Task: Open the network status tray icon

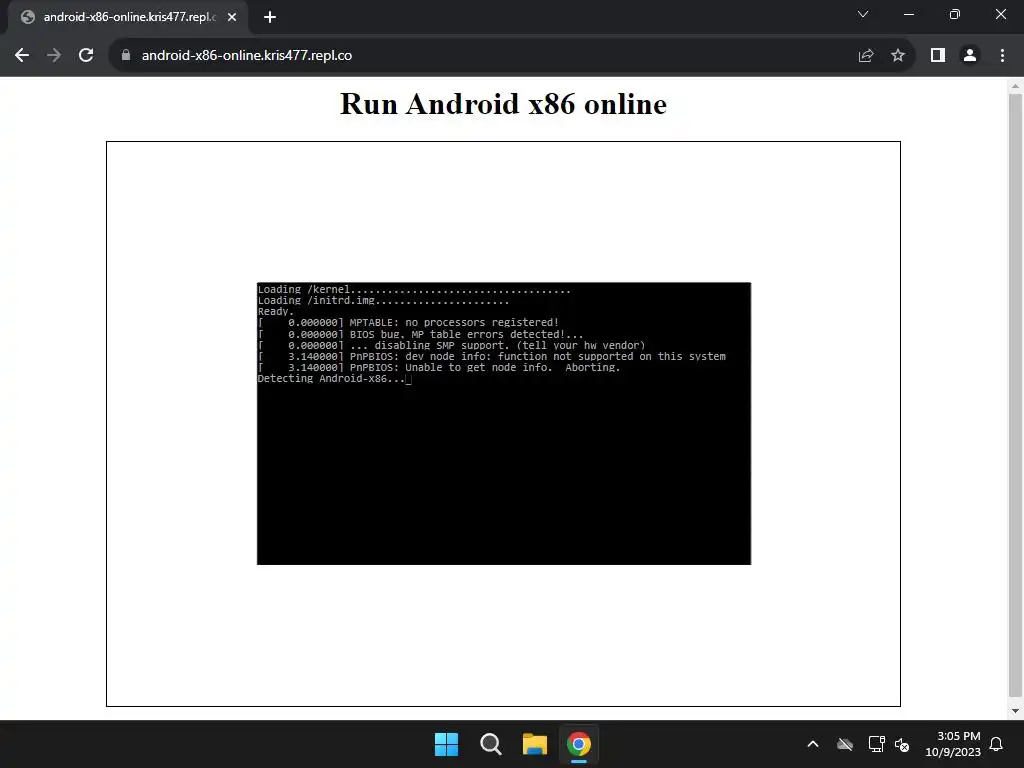Action: click(876, 744)
